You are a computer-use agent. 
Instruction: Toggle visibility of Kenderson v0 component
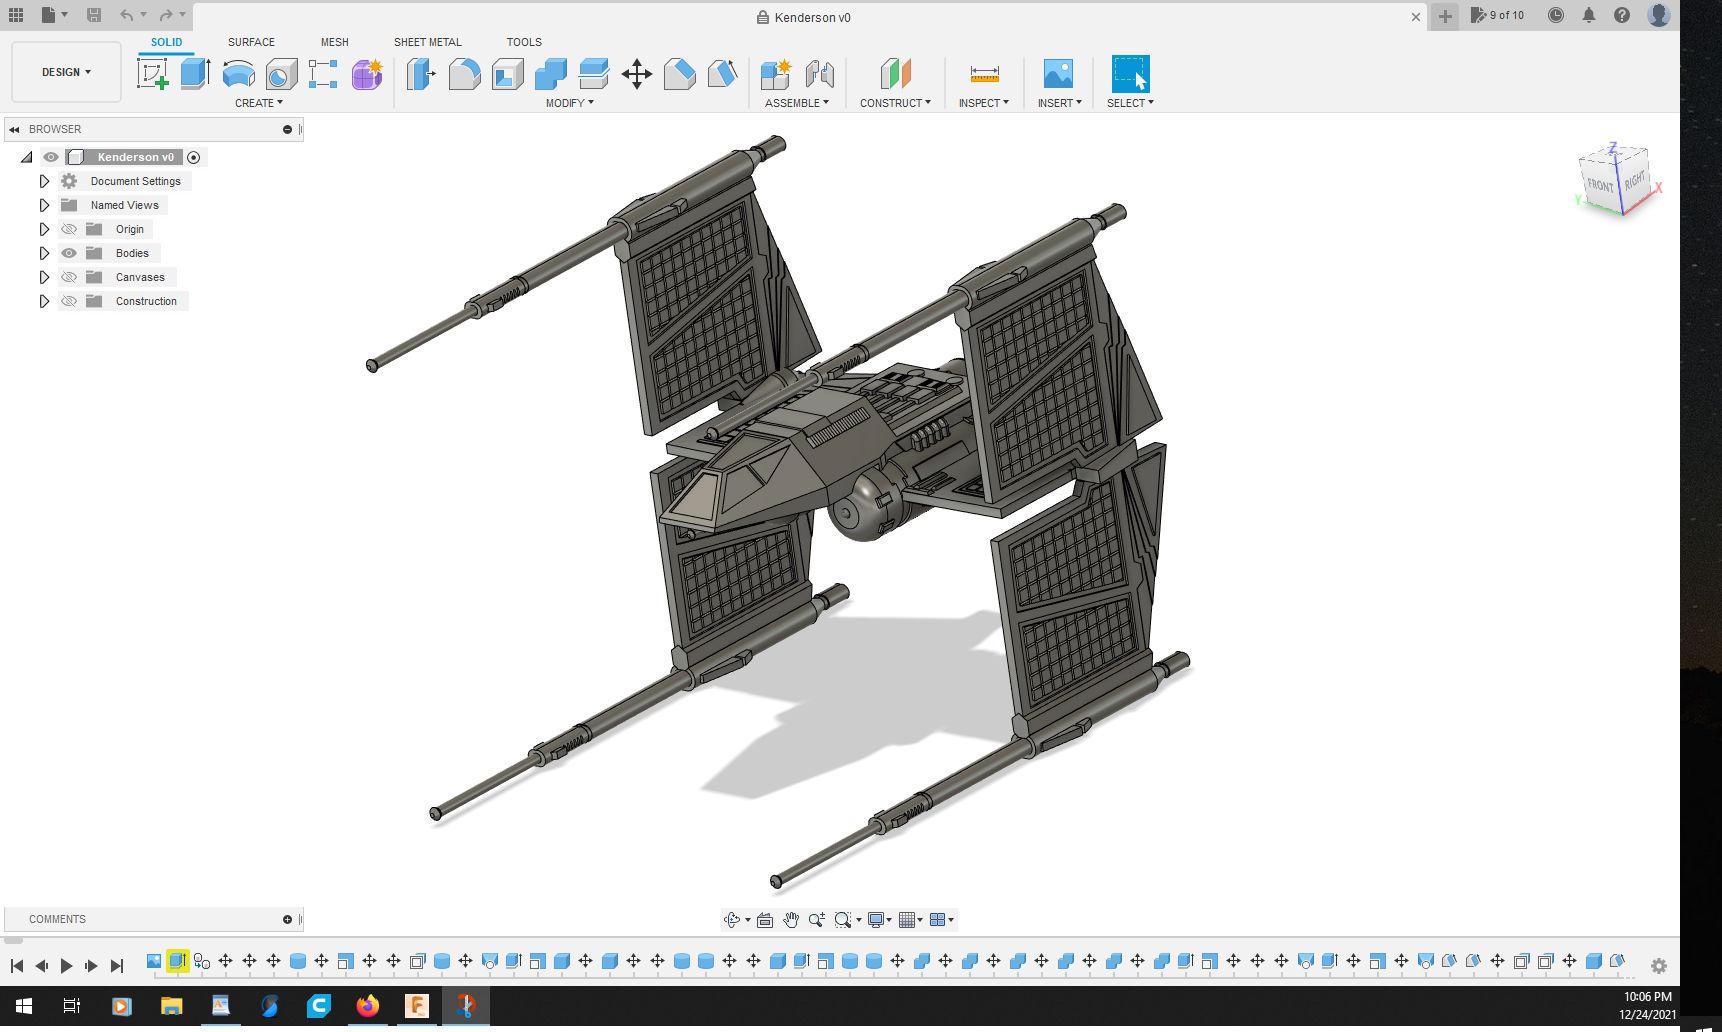click(x=51, y=157)
